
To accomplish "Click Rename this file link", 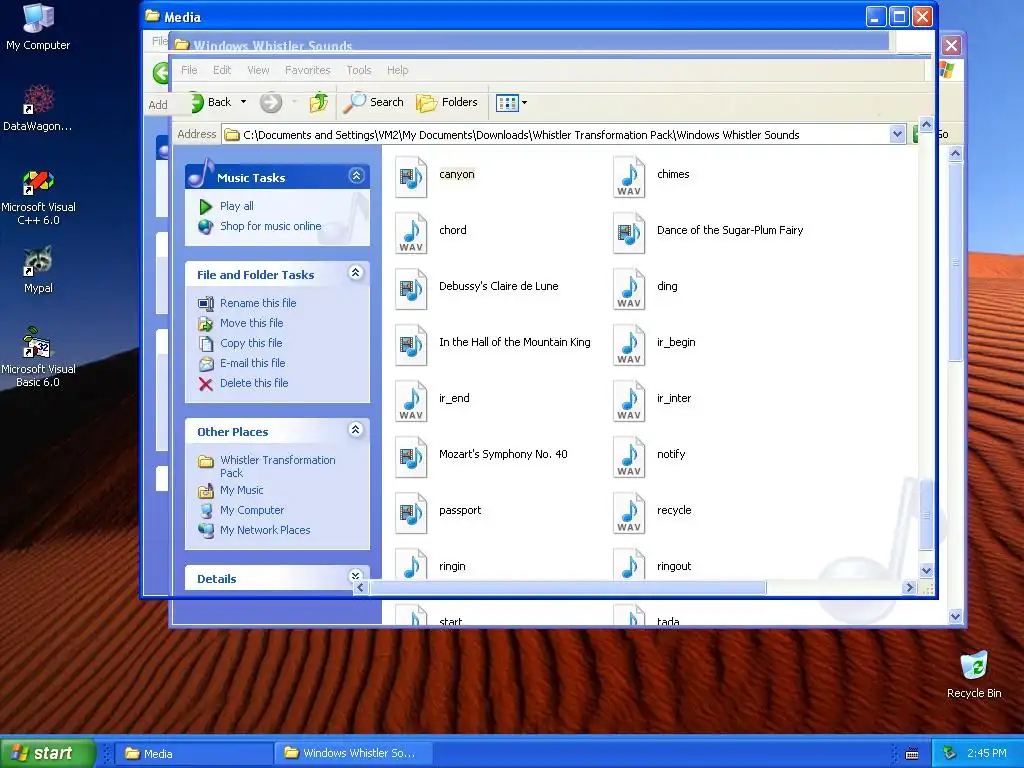I will coord(258,303).
